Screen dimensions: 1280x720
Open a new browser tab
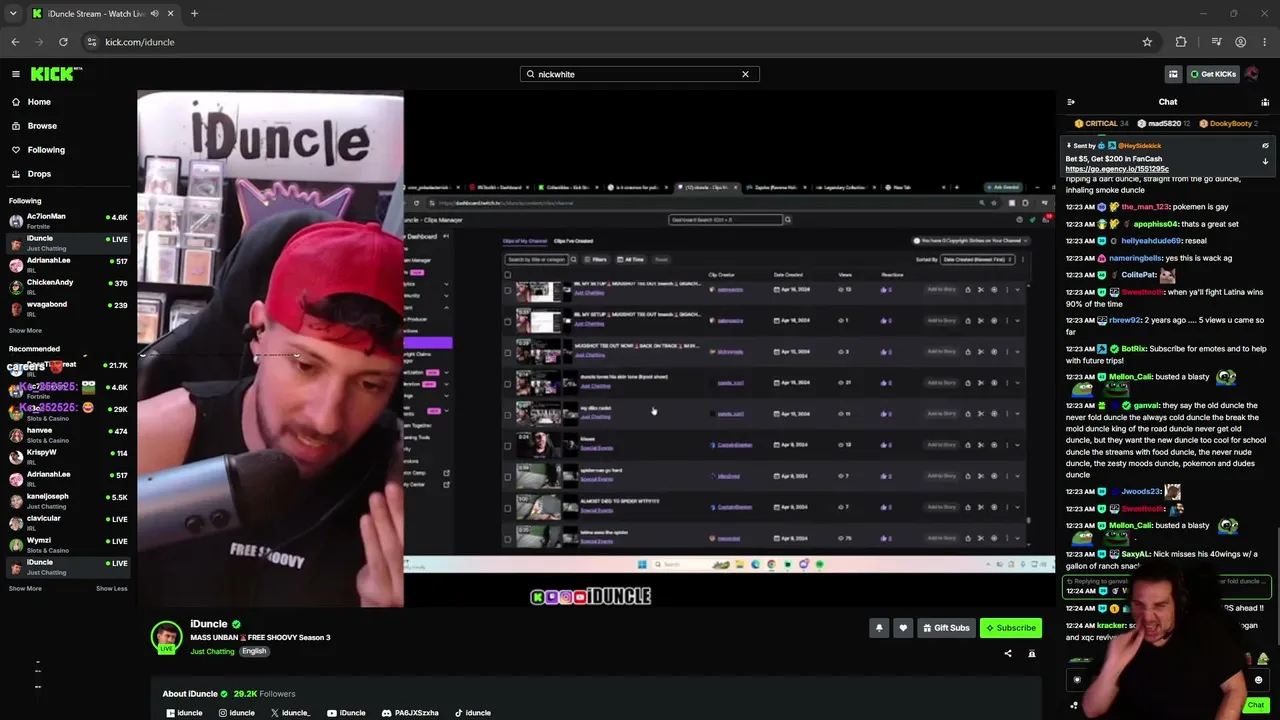(x=194, y=14)
